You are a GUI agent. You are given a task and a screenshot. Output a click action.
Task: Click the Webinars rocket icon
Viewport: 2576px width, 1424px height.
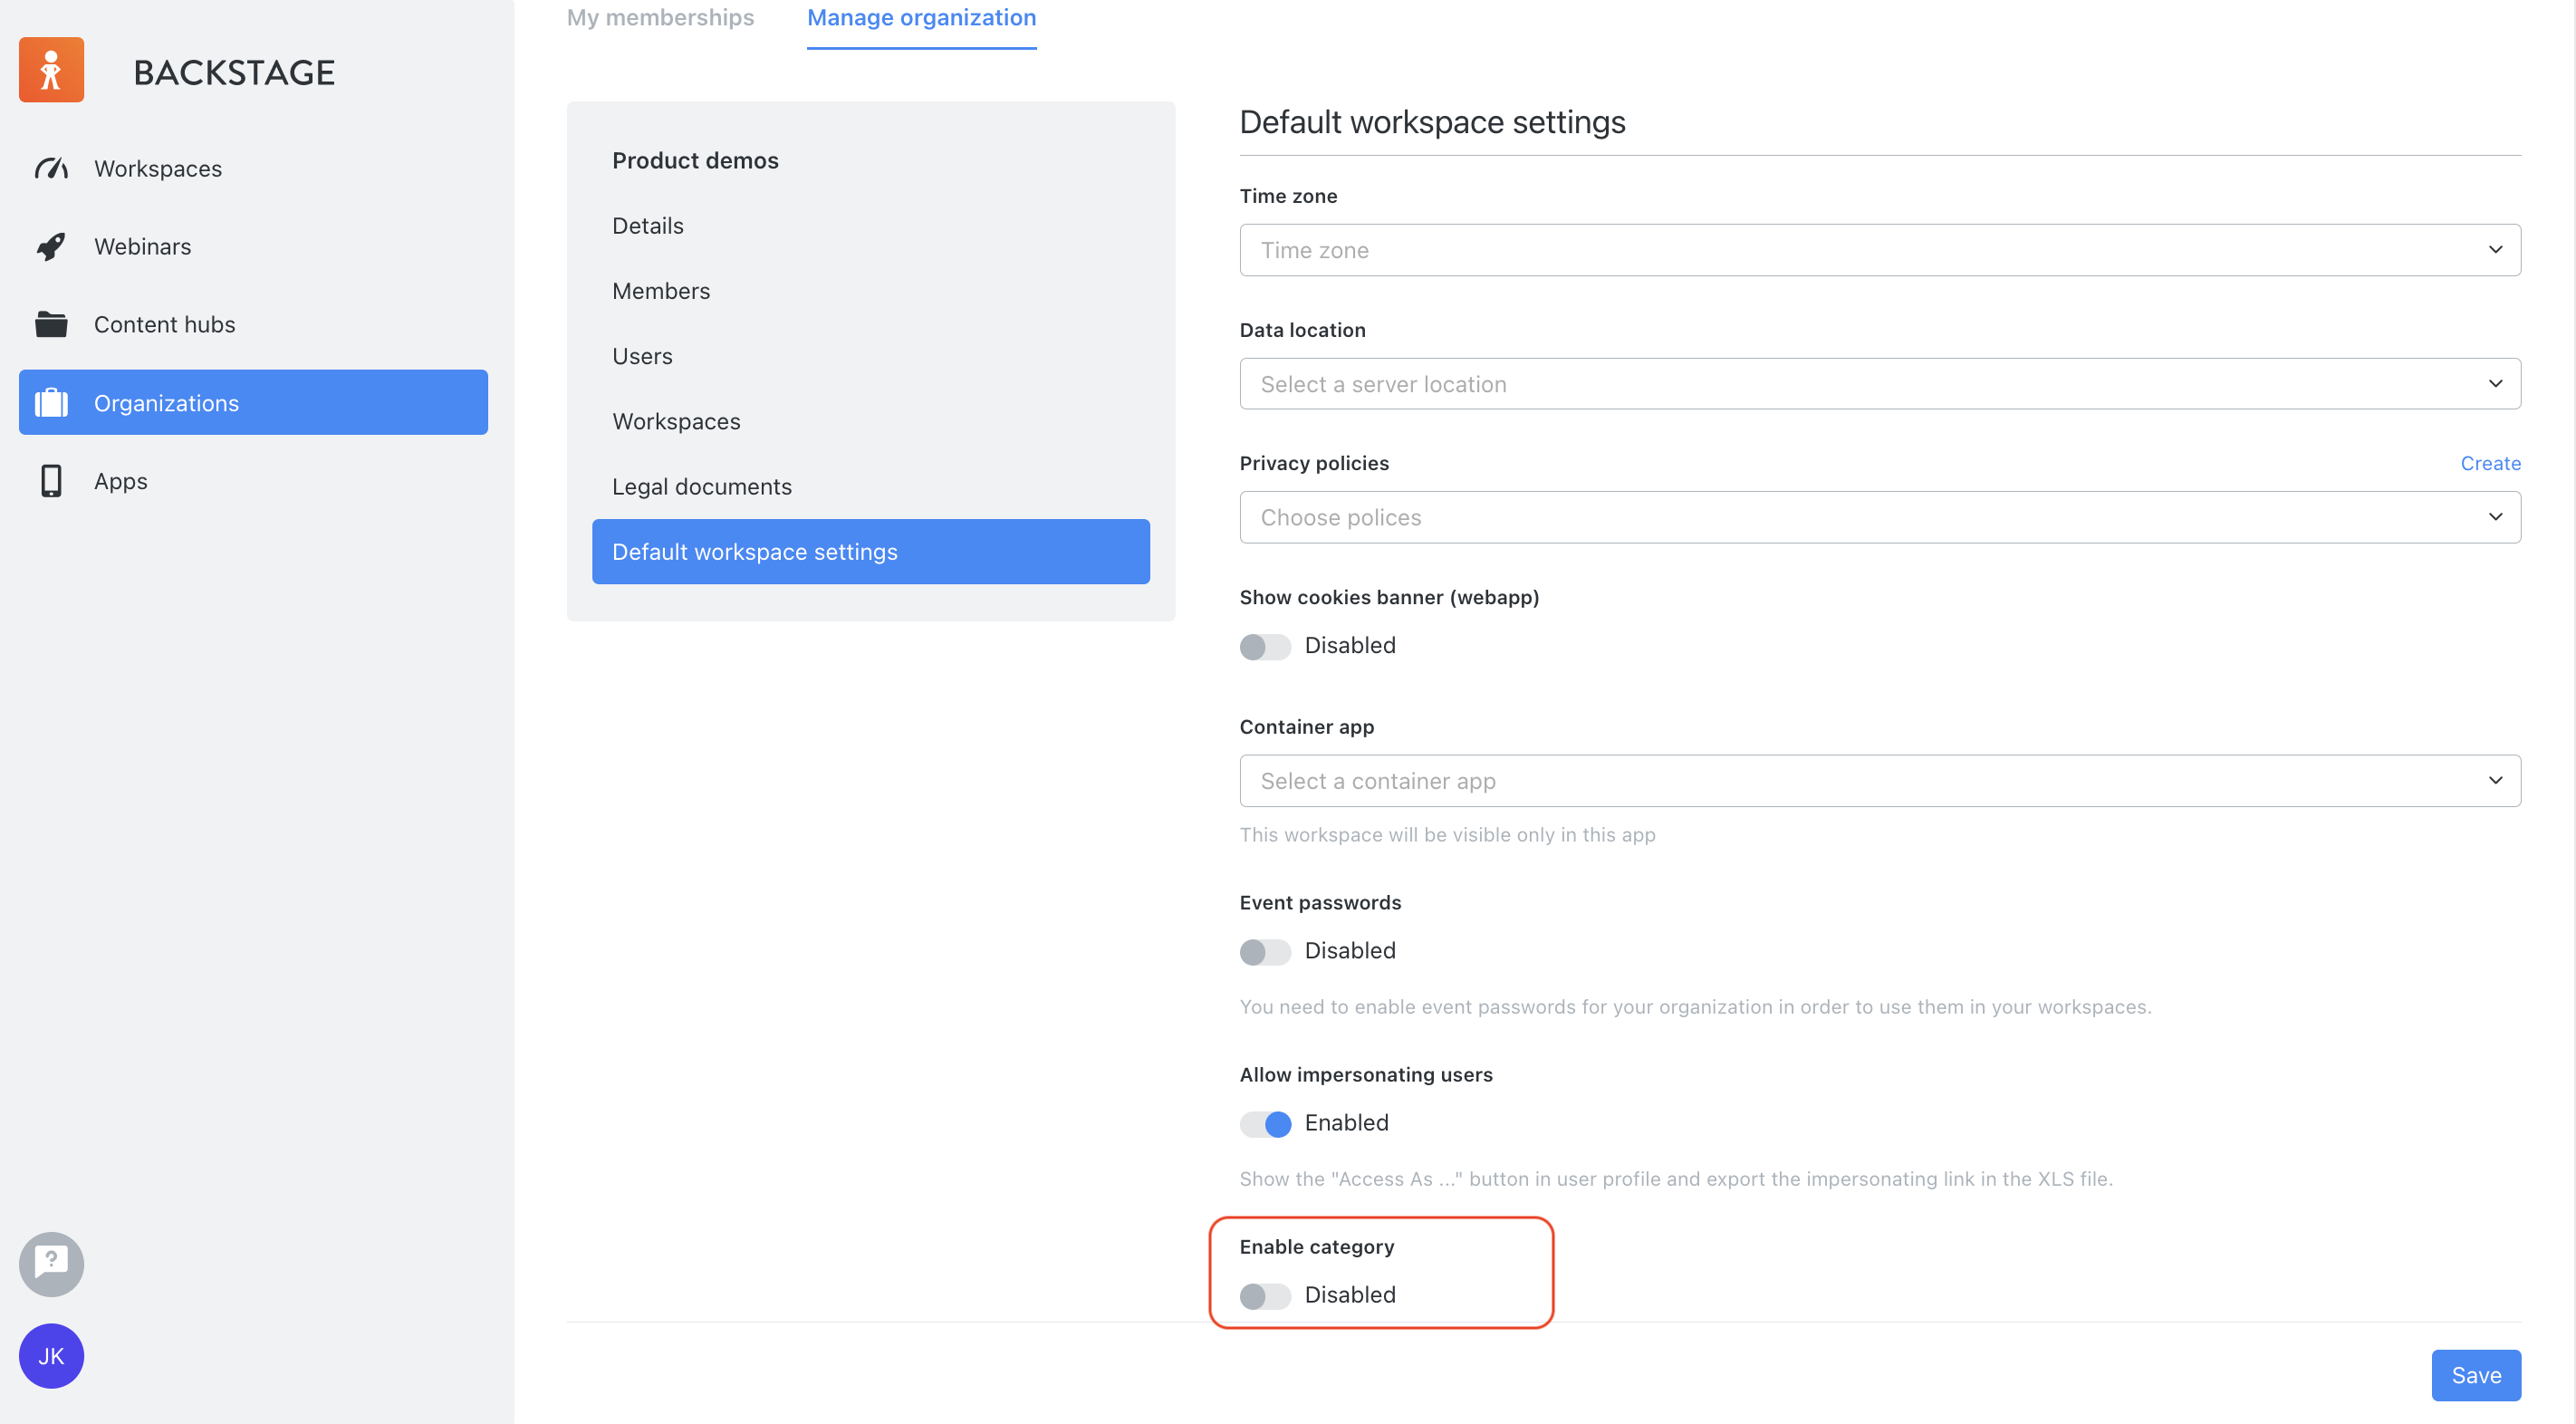[51, 246]
